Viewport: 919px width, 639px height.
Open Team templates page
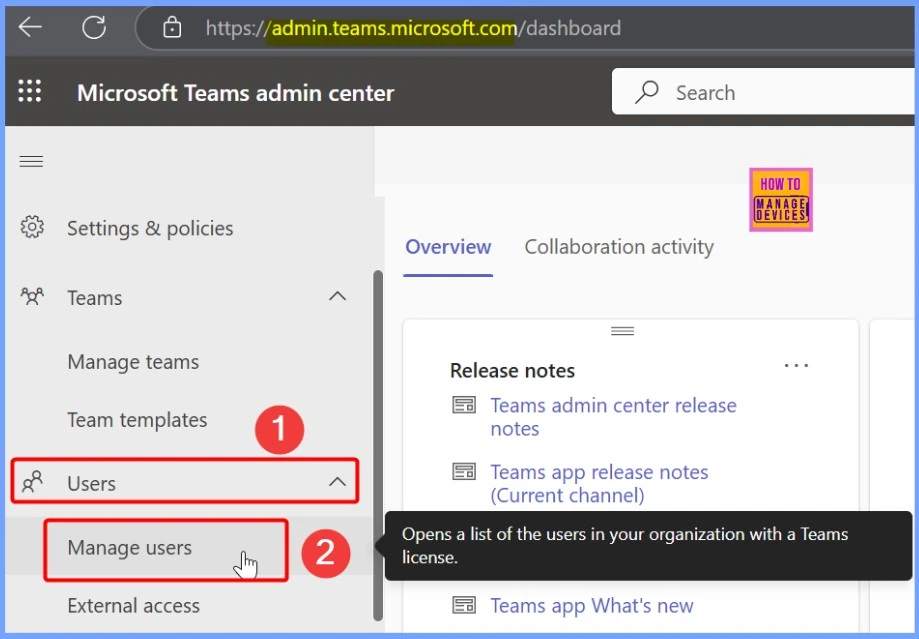point(137,420)
